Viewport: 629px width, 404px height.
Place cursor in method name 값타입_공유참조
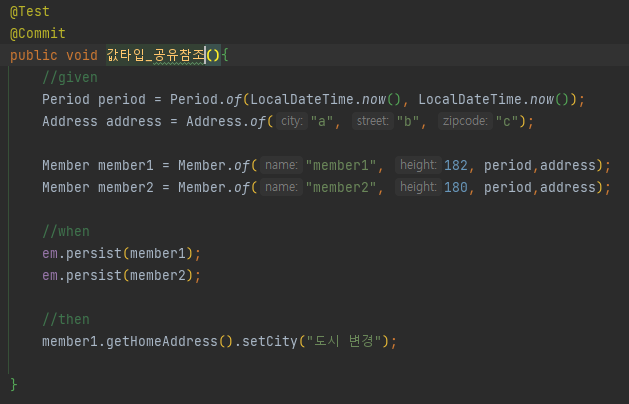click(x=156, y=55)
